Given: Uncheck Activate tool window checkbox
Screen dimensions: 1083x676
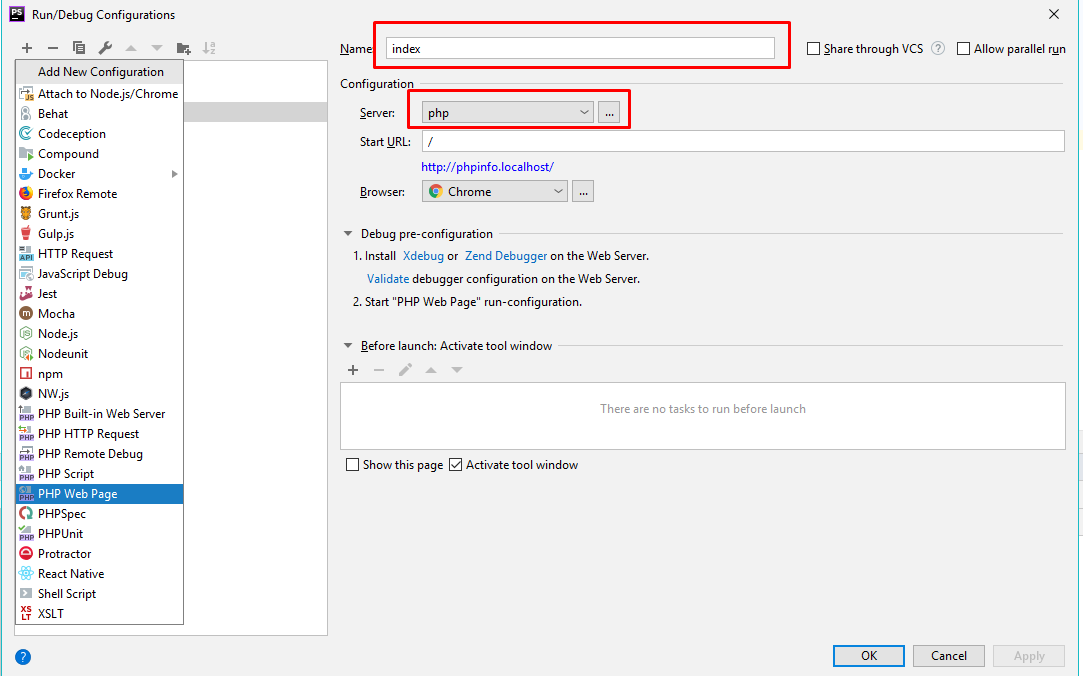Looking at the screenshot, I should pyautogui.click(x=456, y=465).
